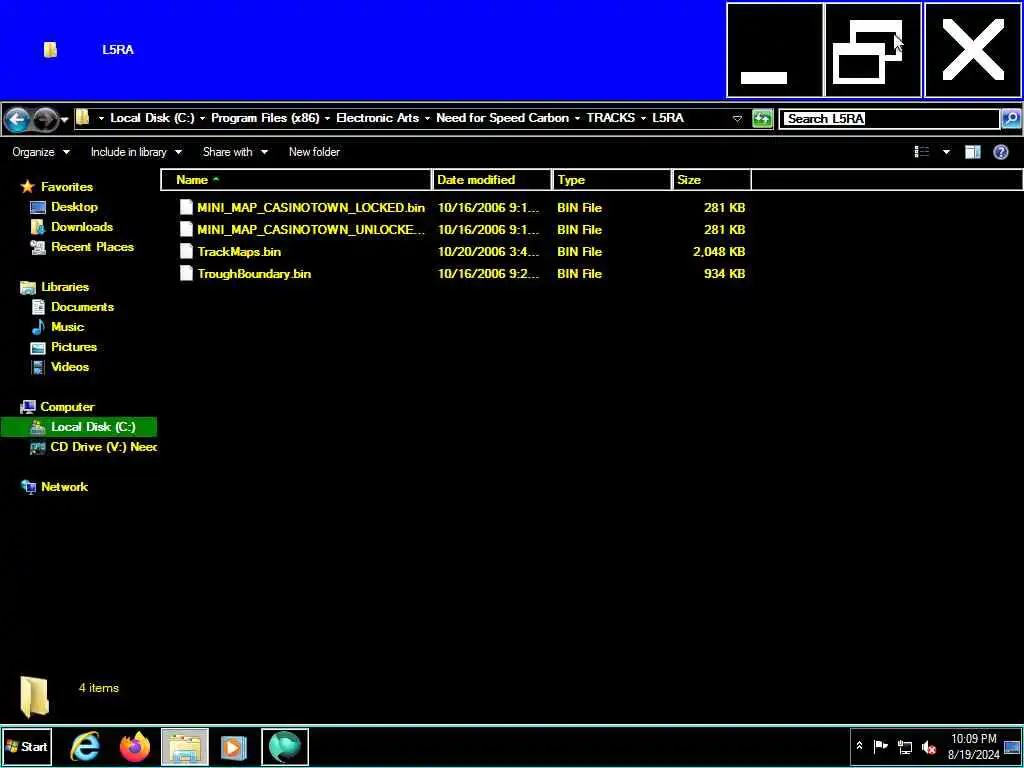Open the Pictures library
This screenshot has height=768, width=1024.
[x=74, y=347]
